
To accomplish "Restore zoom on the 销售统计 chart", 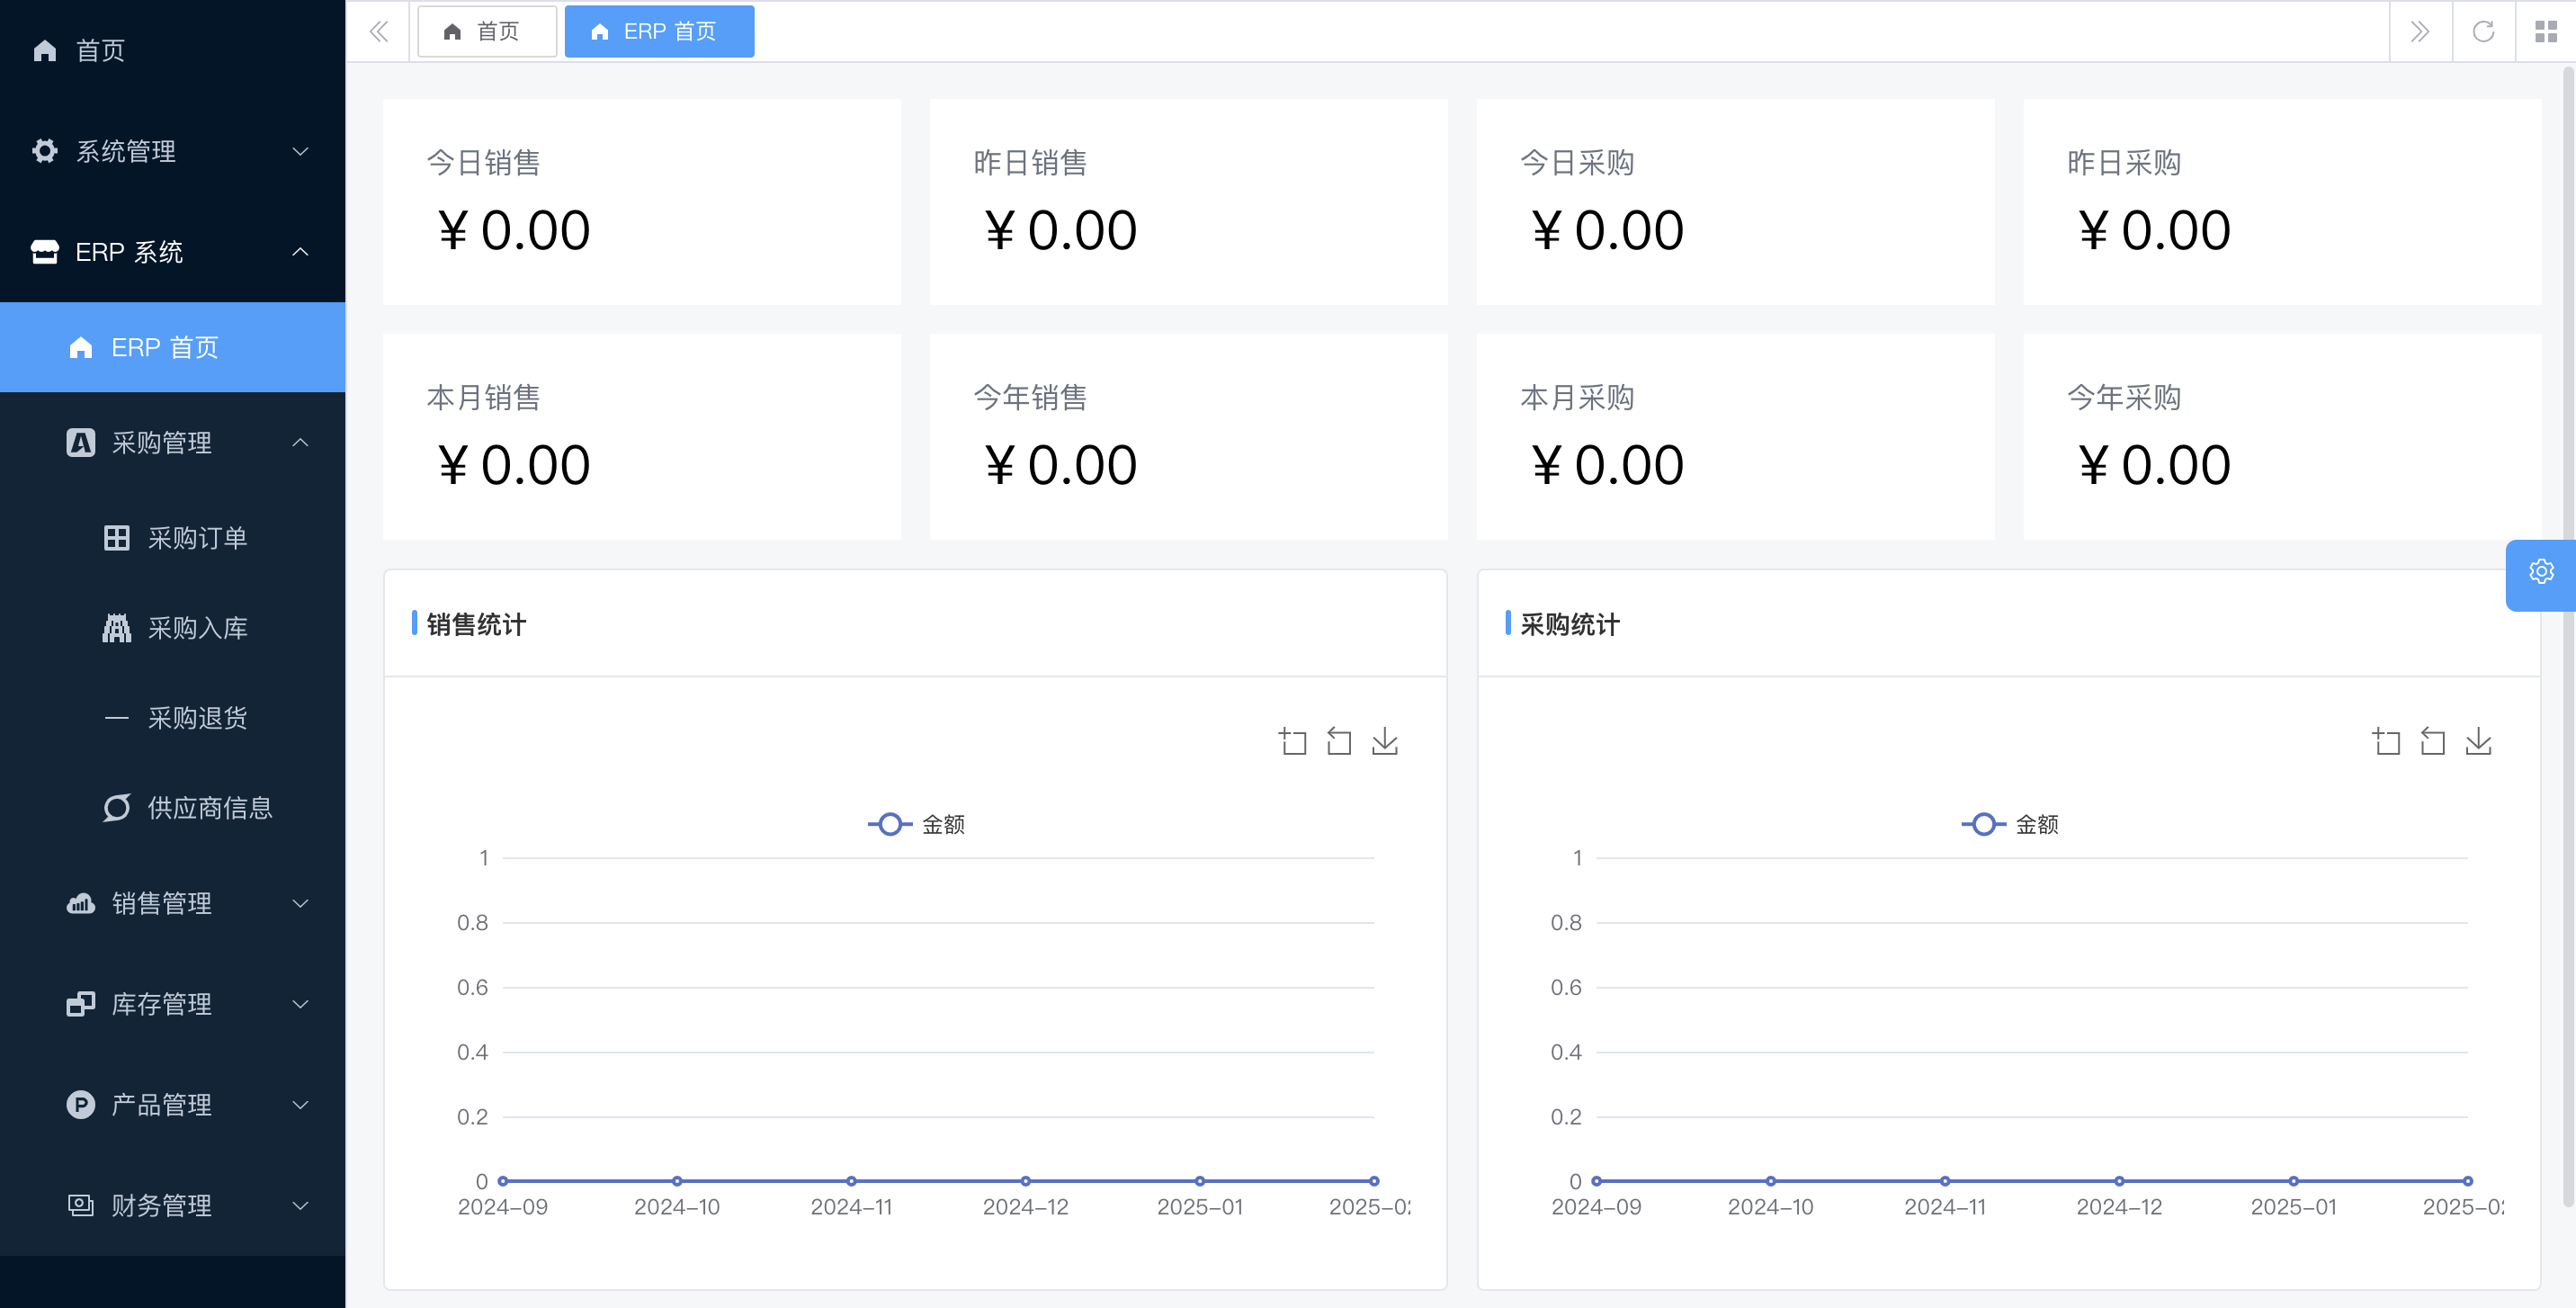I will (x=1338, y=741).
